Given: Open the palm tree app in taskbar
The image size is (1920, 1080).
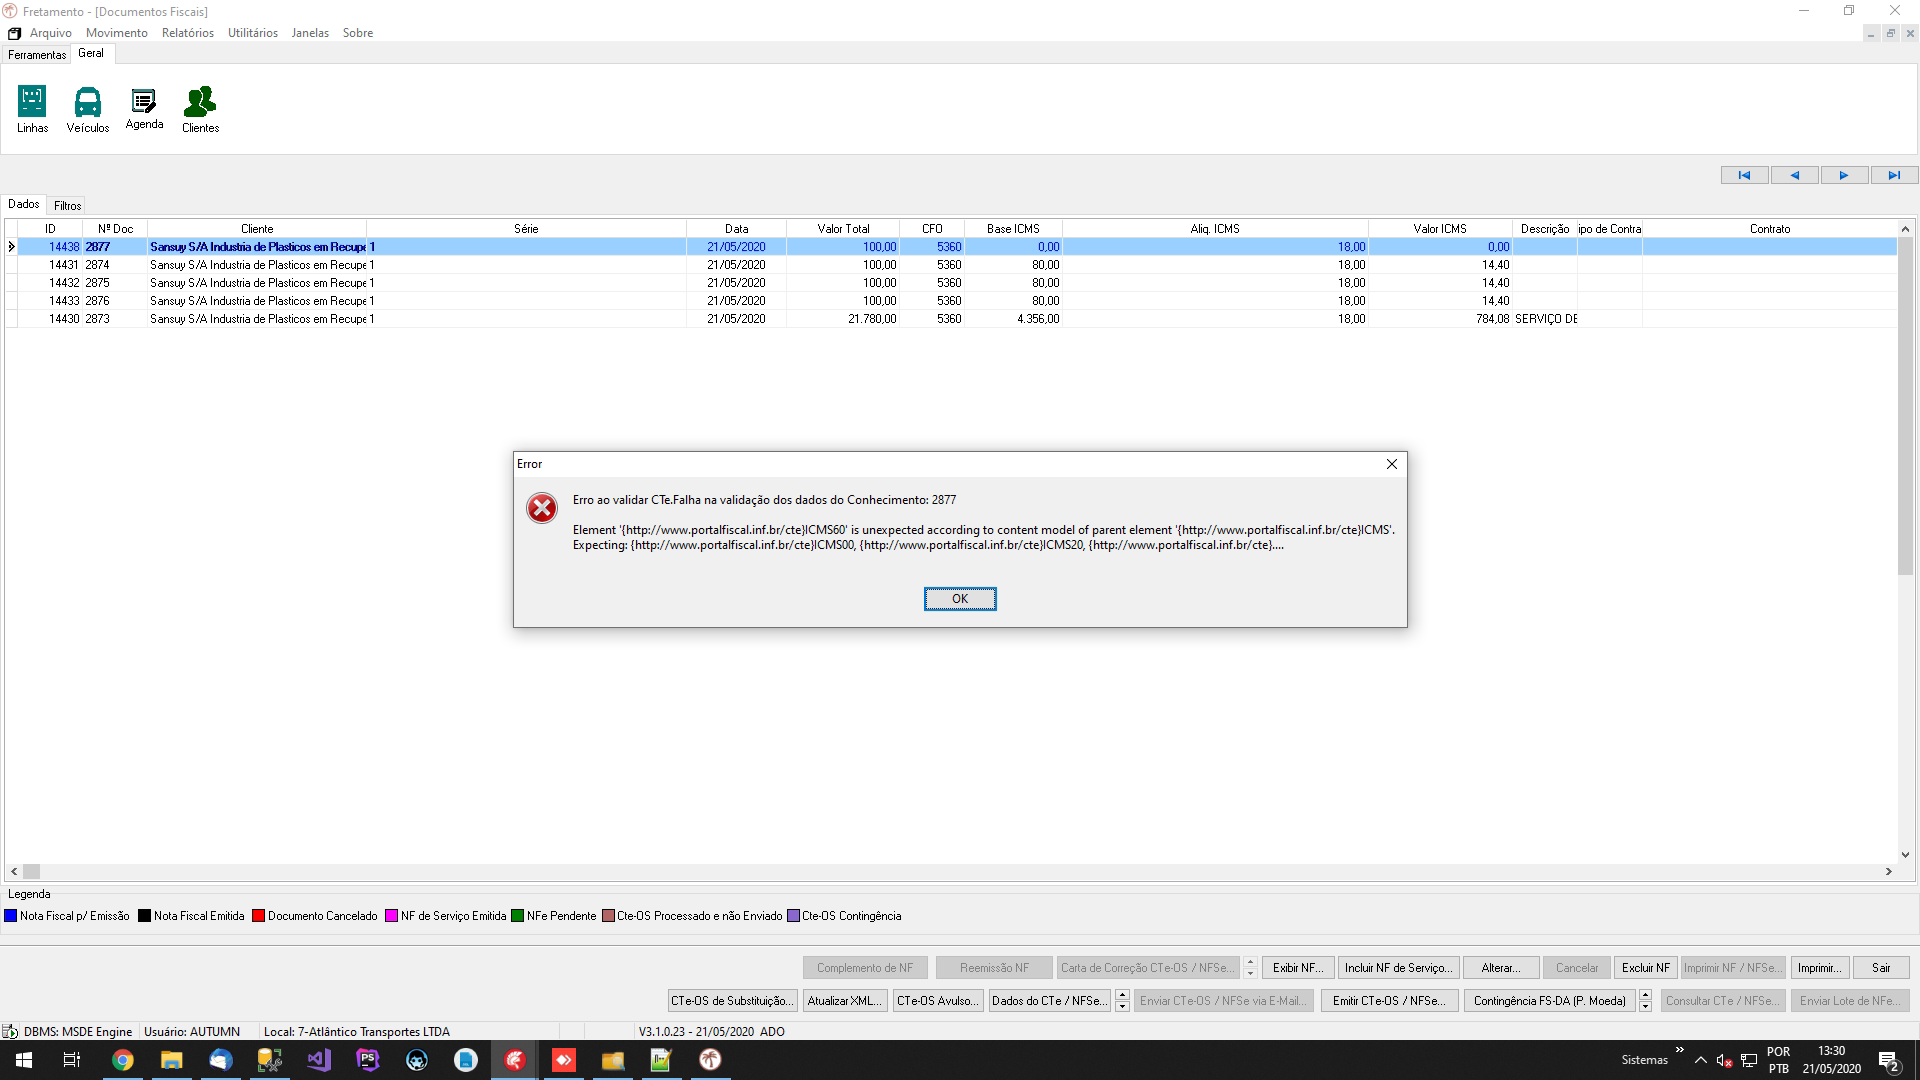Looking at the screenshot, I should click(x=710, y=1060).
